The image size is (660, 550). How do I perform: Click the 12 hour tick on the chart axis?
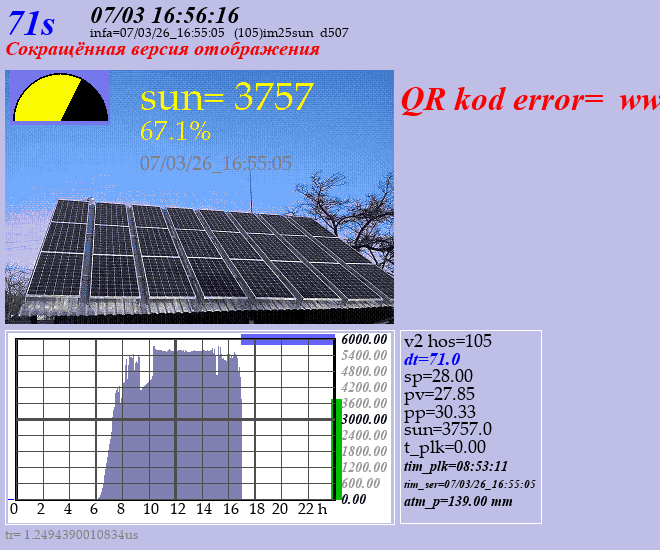(x=177, y=509)
